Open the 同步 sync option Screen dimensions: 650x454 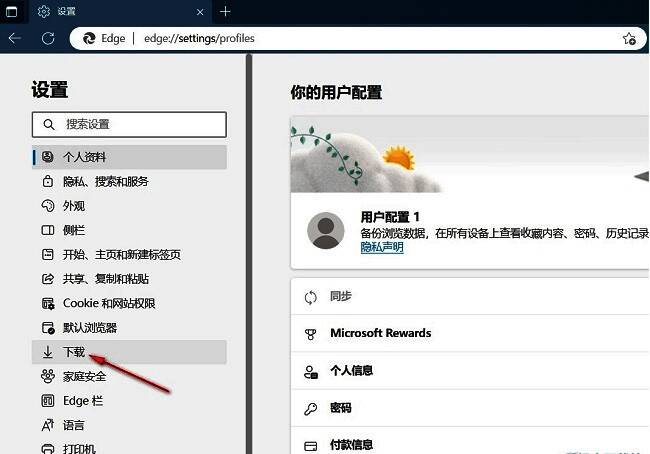point(341,297)
